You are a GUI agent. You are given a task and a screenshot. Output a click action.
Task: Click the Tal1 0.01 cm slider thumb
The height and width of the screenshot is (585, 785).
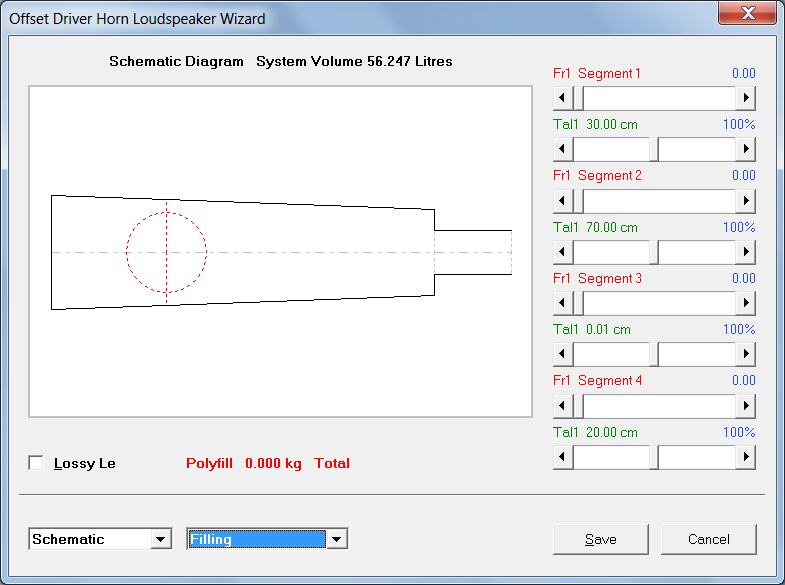[654, 354]
